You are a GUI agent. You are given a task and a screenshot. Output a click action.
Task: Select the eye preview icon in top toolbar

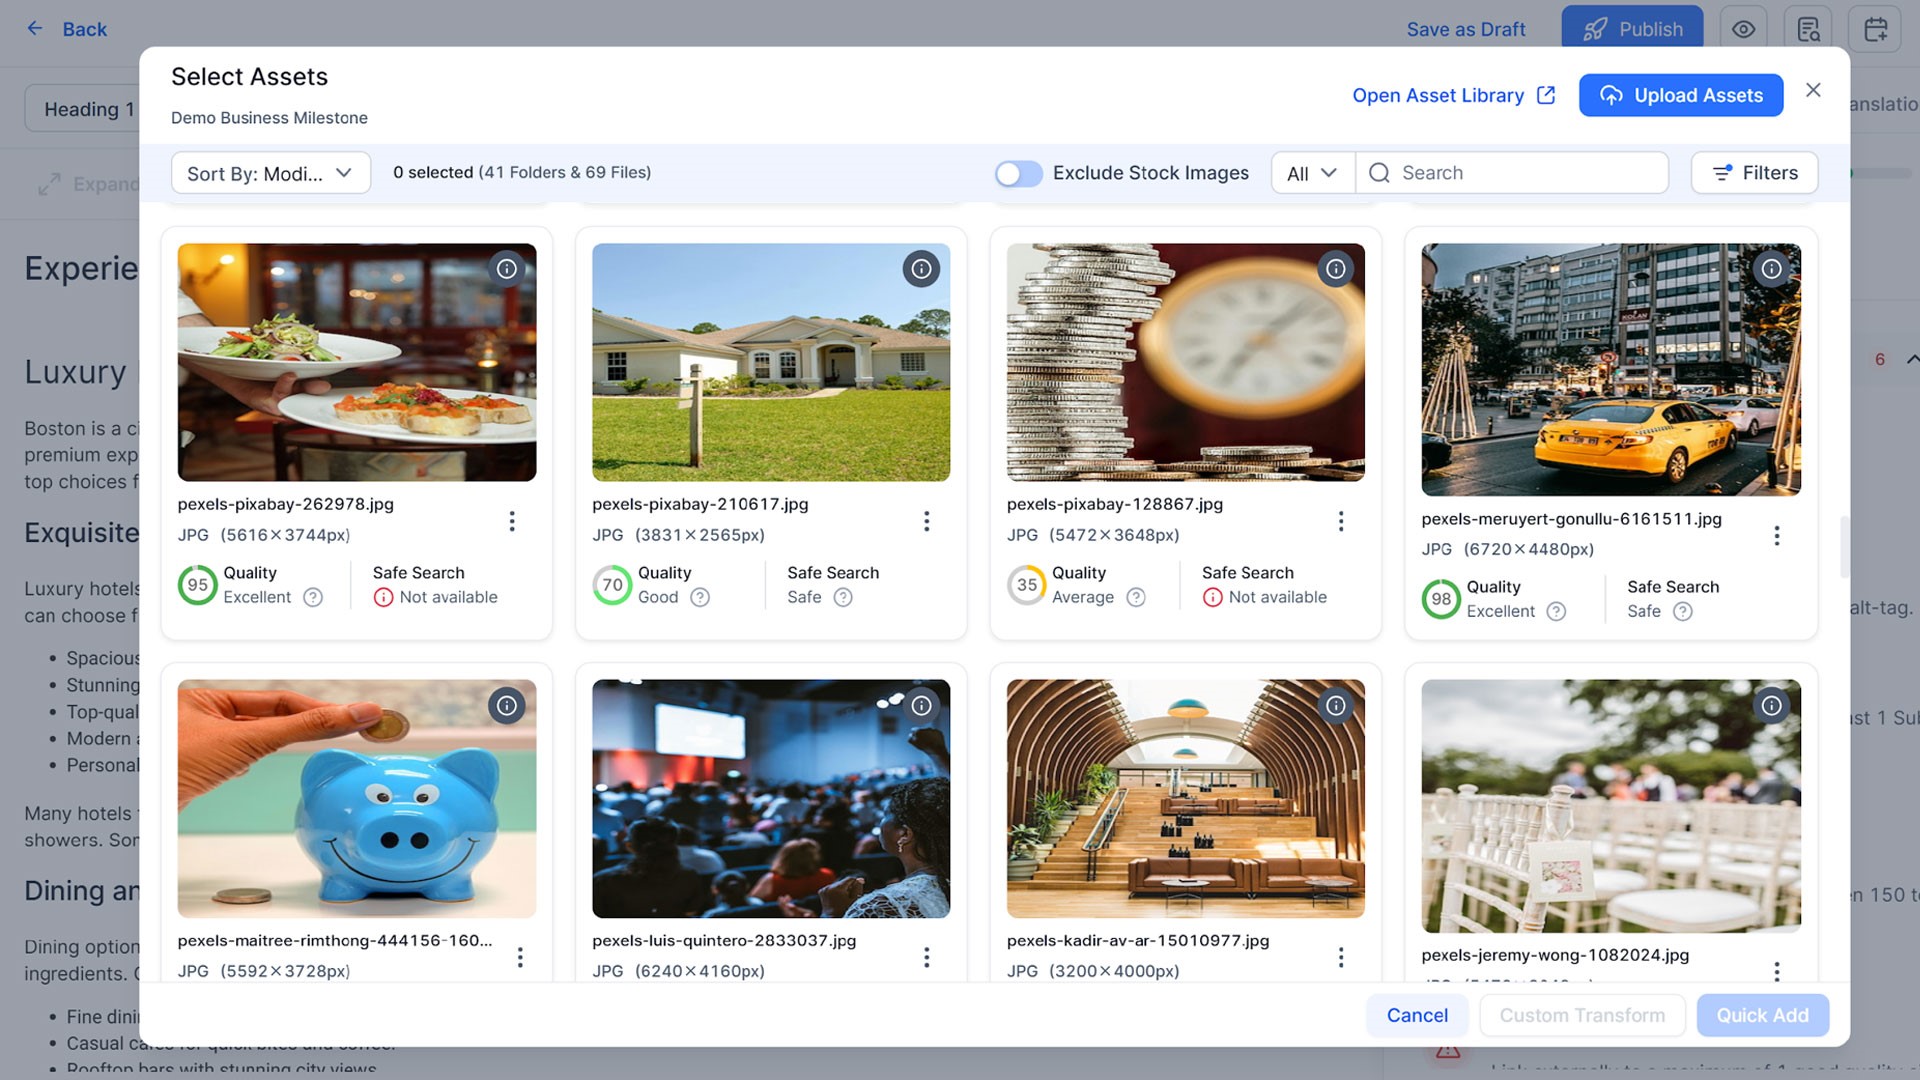coord(1743,28)
